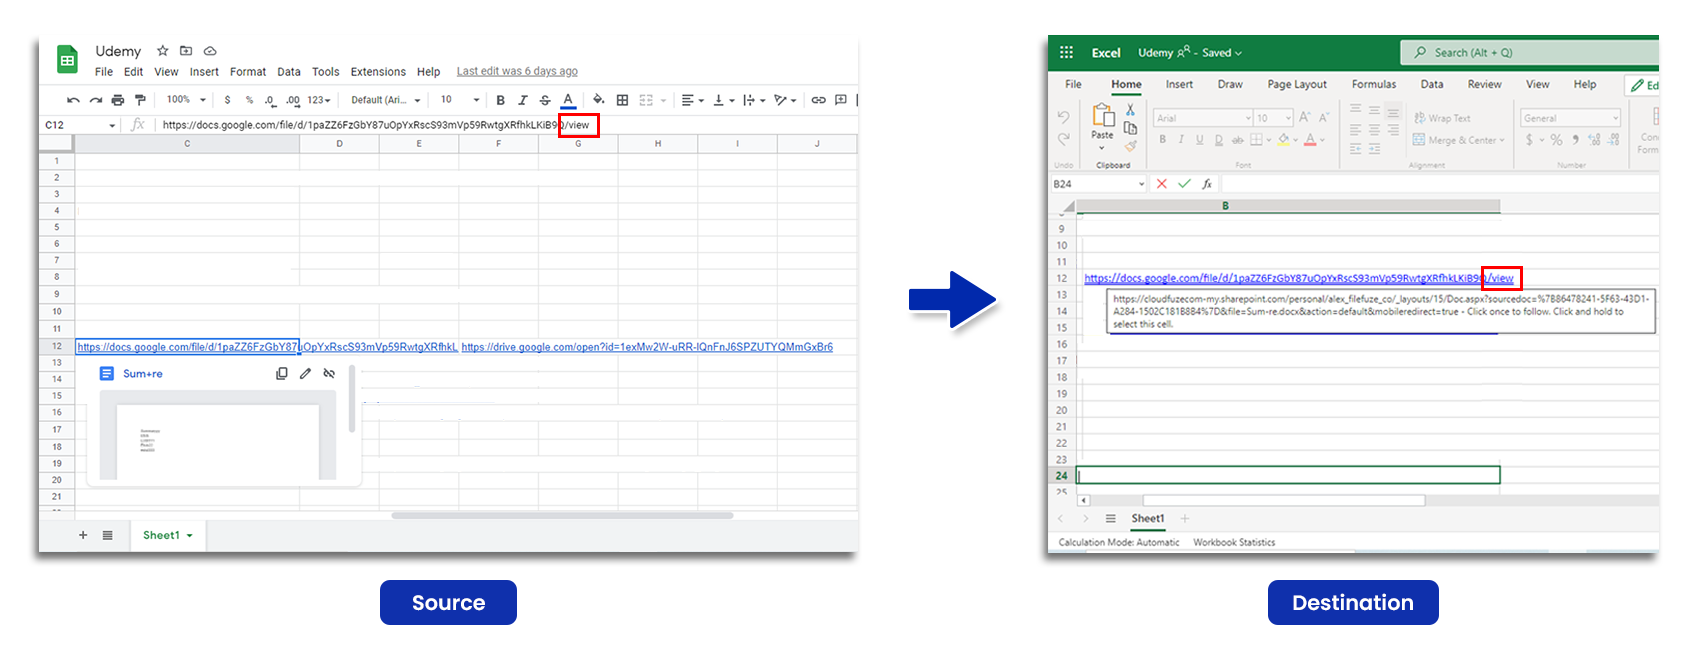Click the docs.google.com link in cell C12
The width and height of the screenshot is (1699, 647).
(187, 347)
